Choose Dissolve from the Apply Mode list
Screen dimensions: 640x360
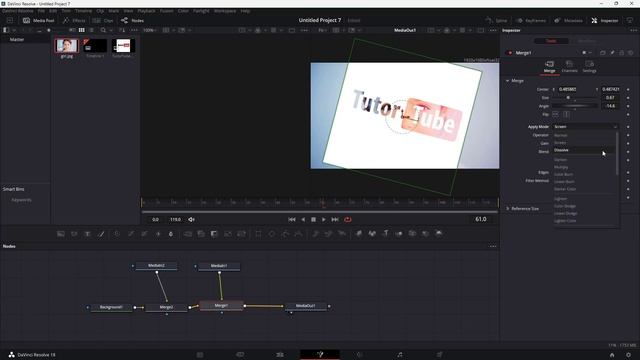tap(584, 150)
